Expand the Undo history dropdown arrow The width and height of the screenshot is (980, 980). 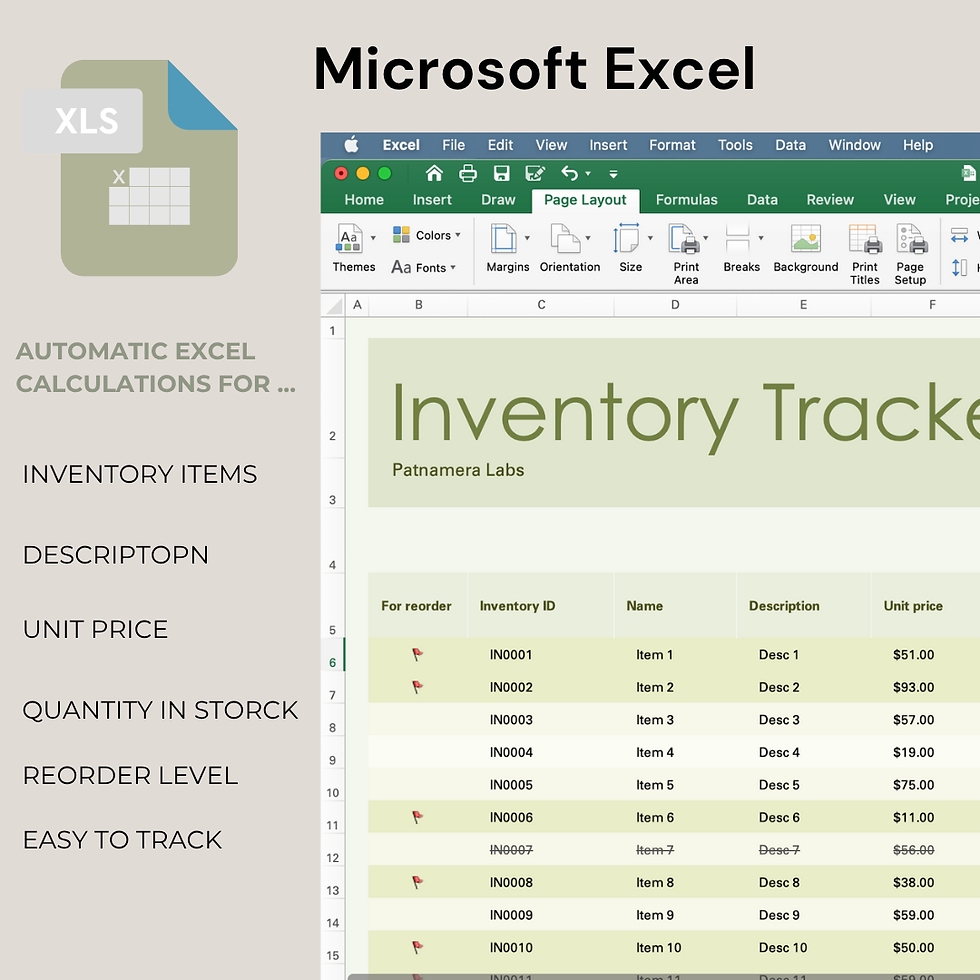(588, 174)
